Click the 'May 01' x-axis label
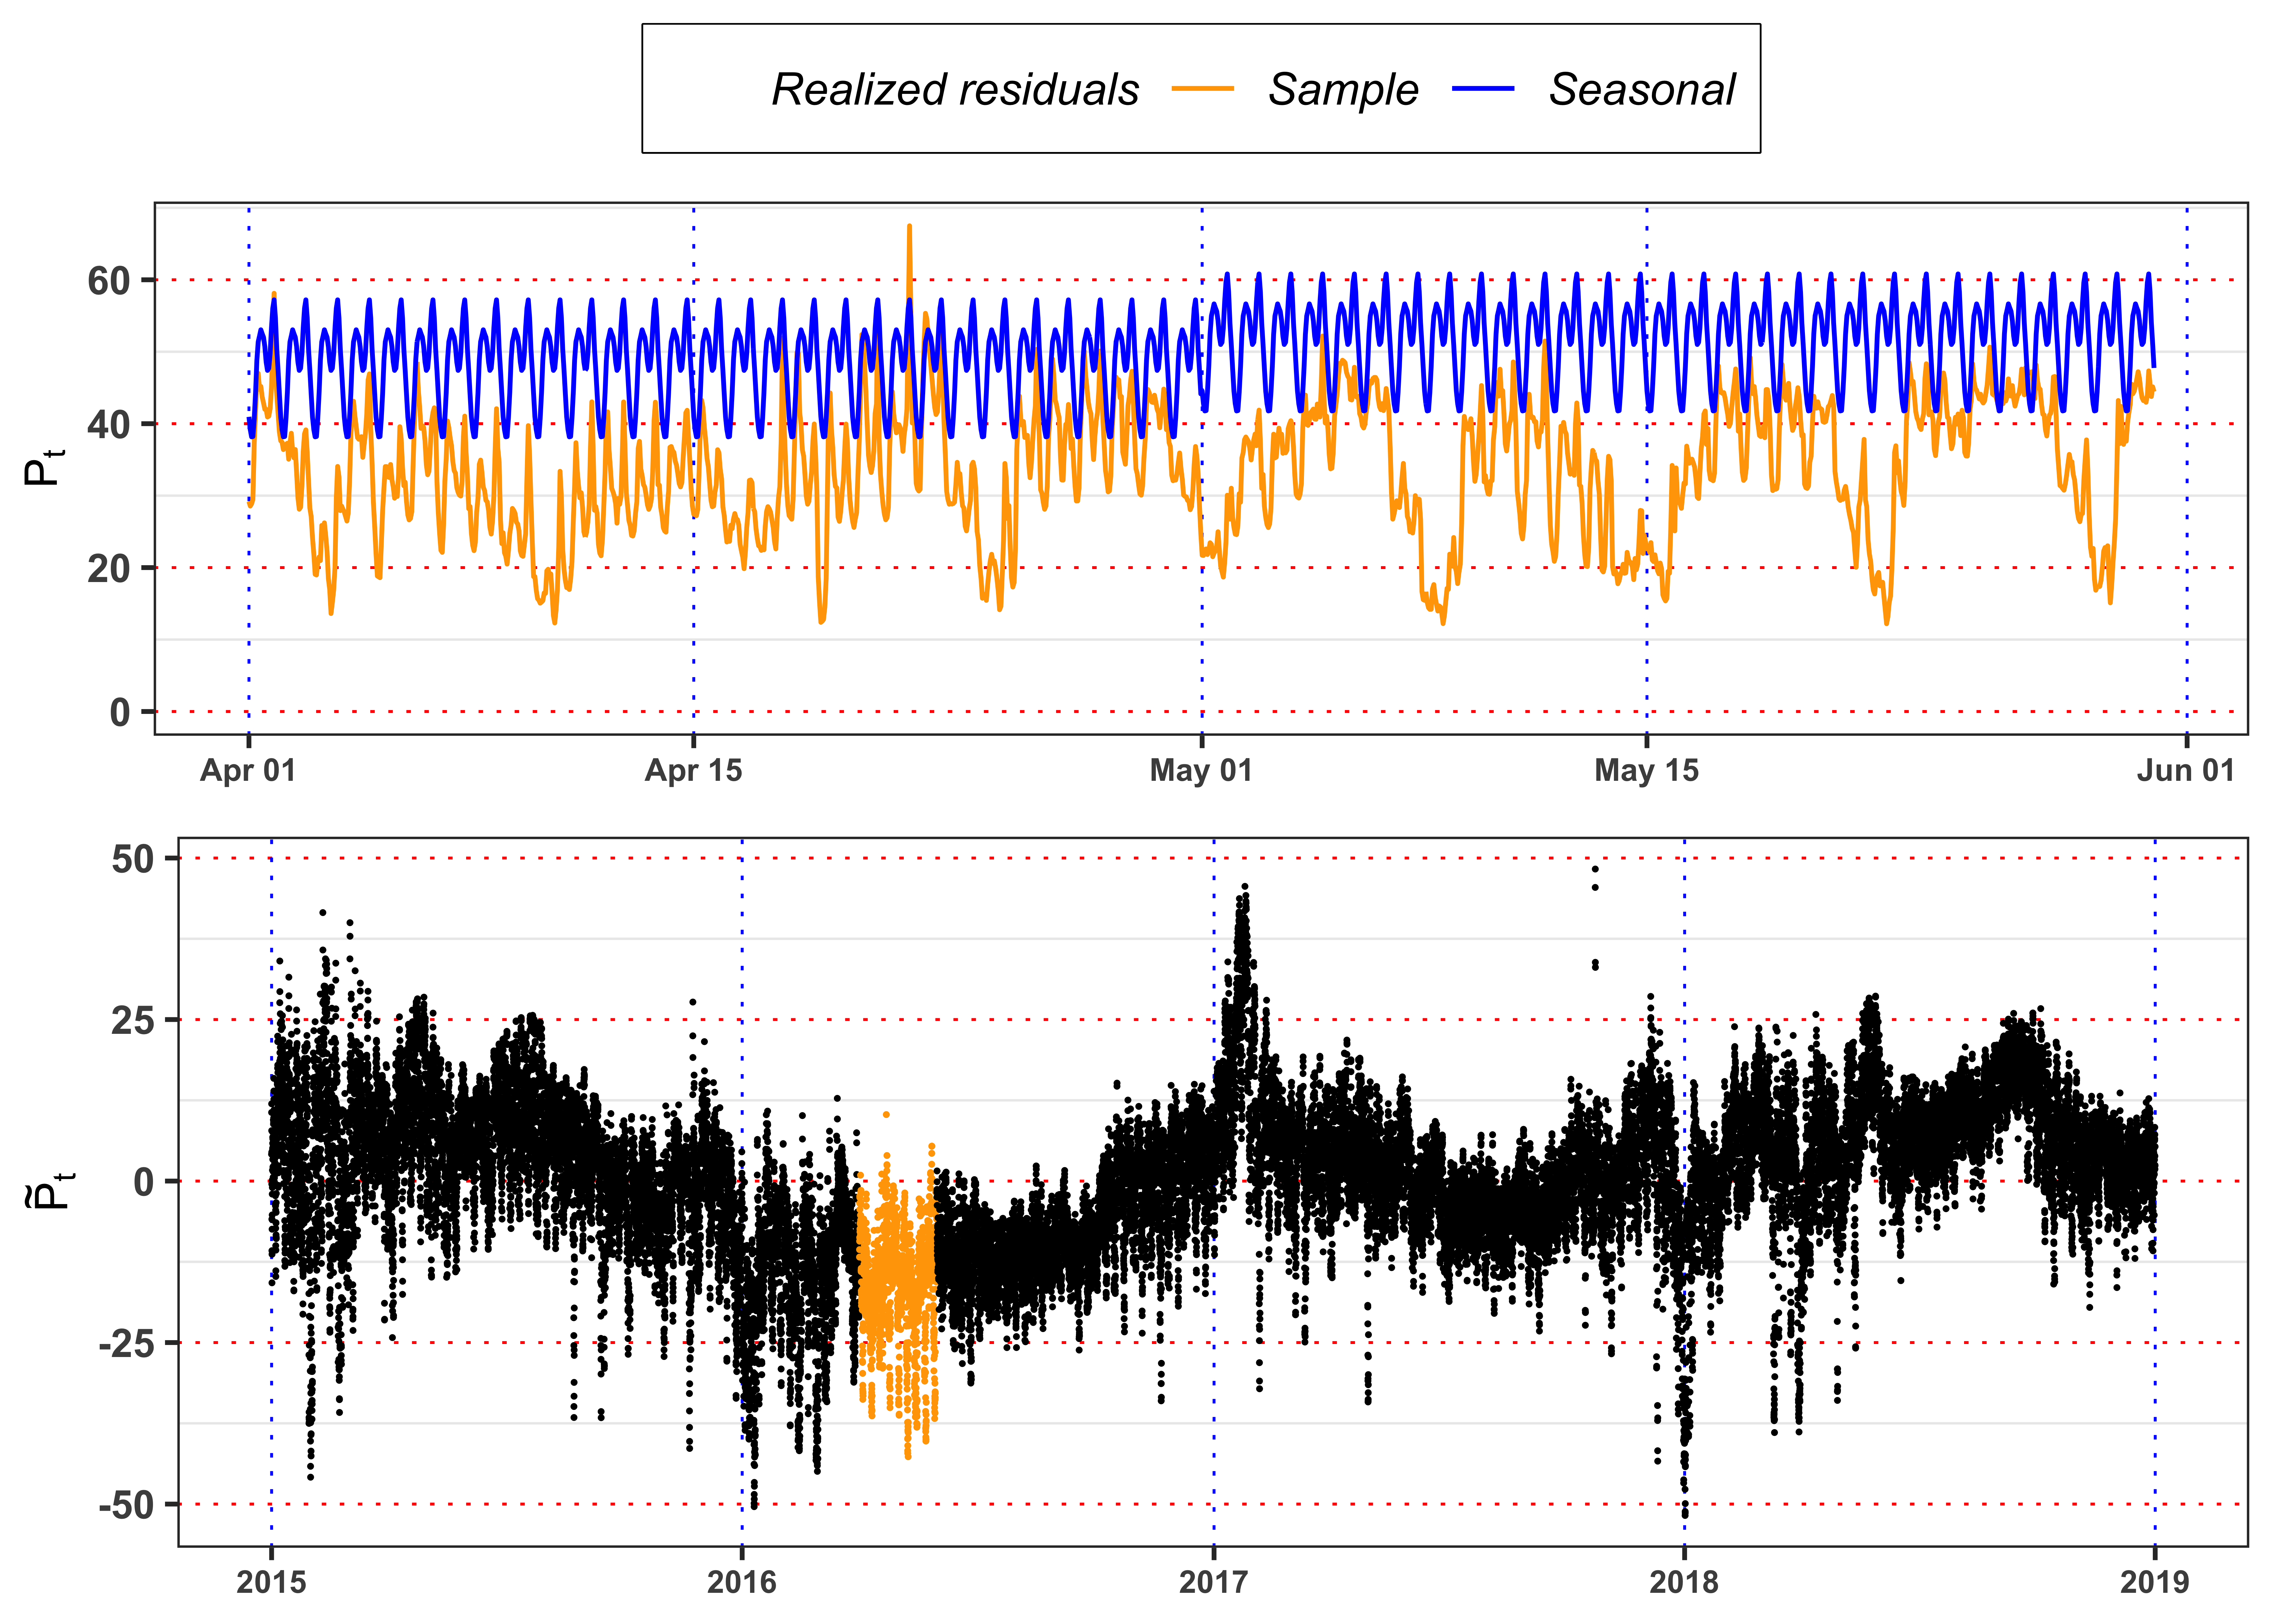This screenshot has width=2274, height=1624. pos(1201,770)
